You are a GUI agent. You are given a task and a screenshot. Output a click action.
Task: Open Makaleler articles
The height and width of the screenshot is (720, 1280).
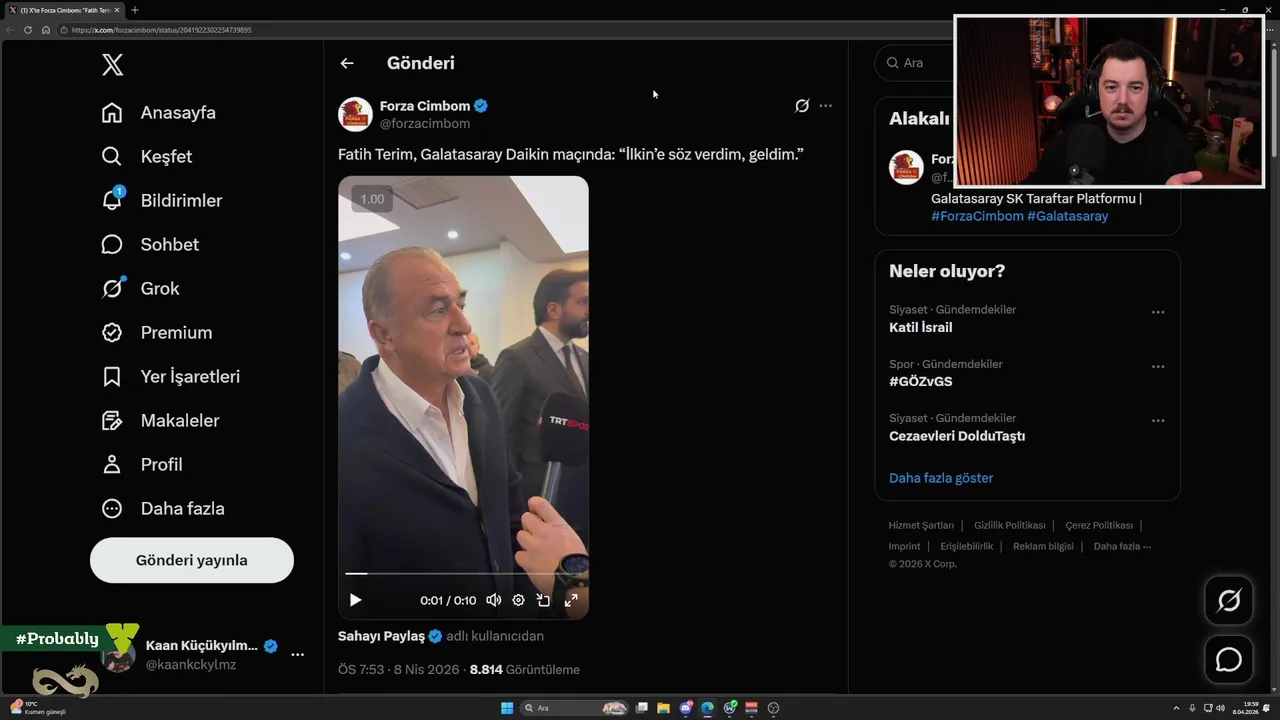[160, 421]
